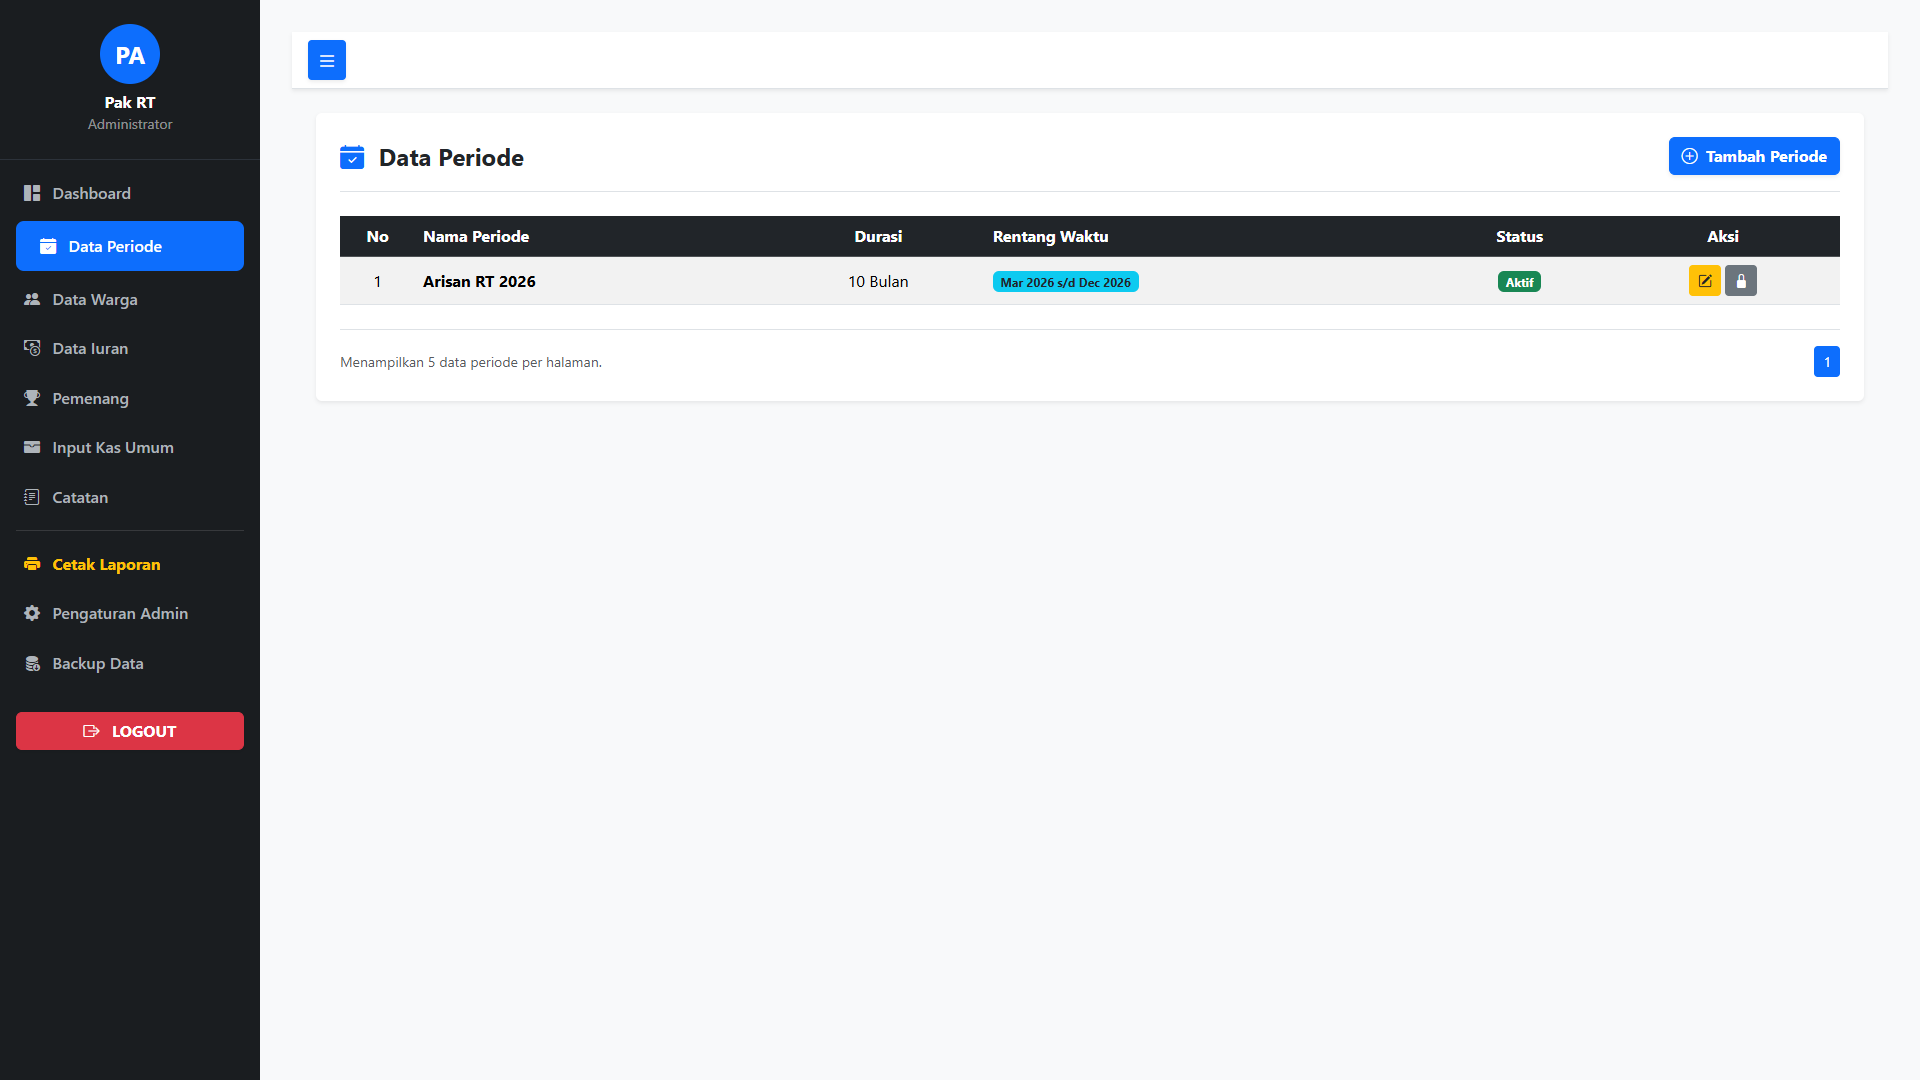The image size is (1920, 1080).
Task: Click the yellow edit icon for Arisan RT 2026
Action: point(1704,281)
